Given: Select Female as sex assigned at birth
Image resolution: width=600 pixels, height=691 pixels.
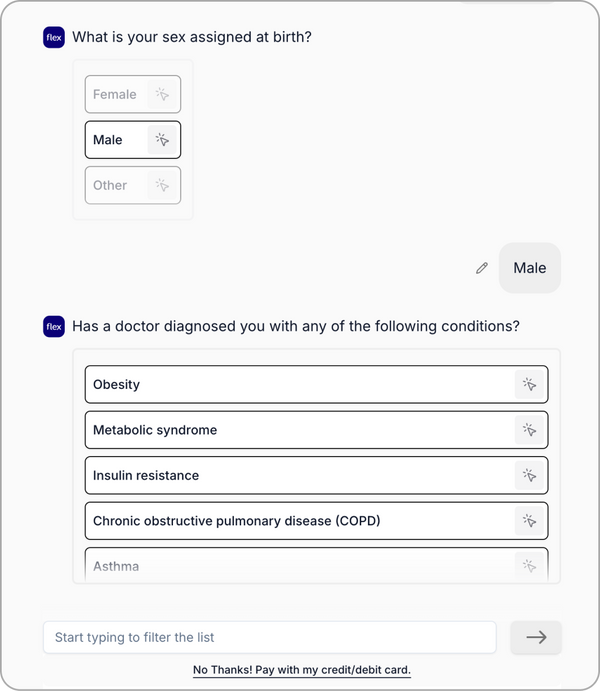Looking at the screenshot, I should [115, 95].
